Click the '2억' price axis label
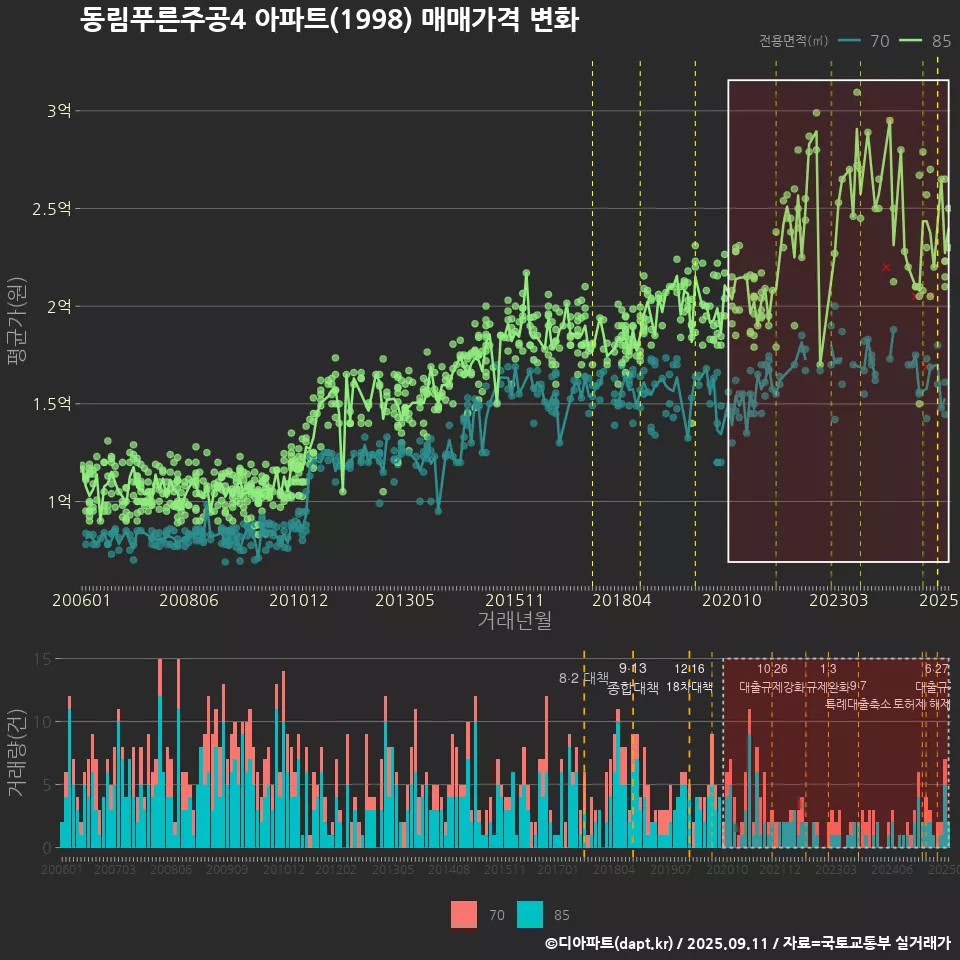Image resolution: width=960 pixels, height=960 pixels. pos(59,306)
